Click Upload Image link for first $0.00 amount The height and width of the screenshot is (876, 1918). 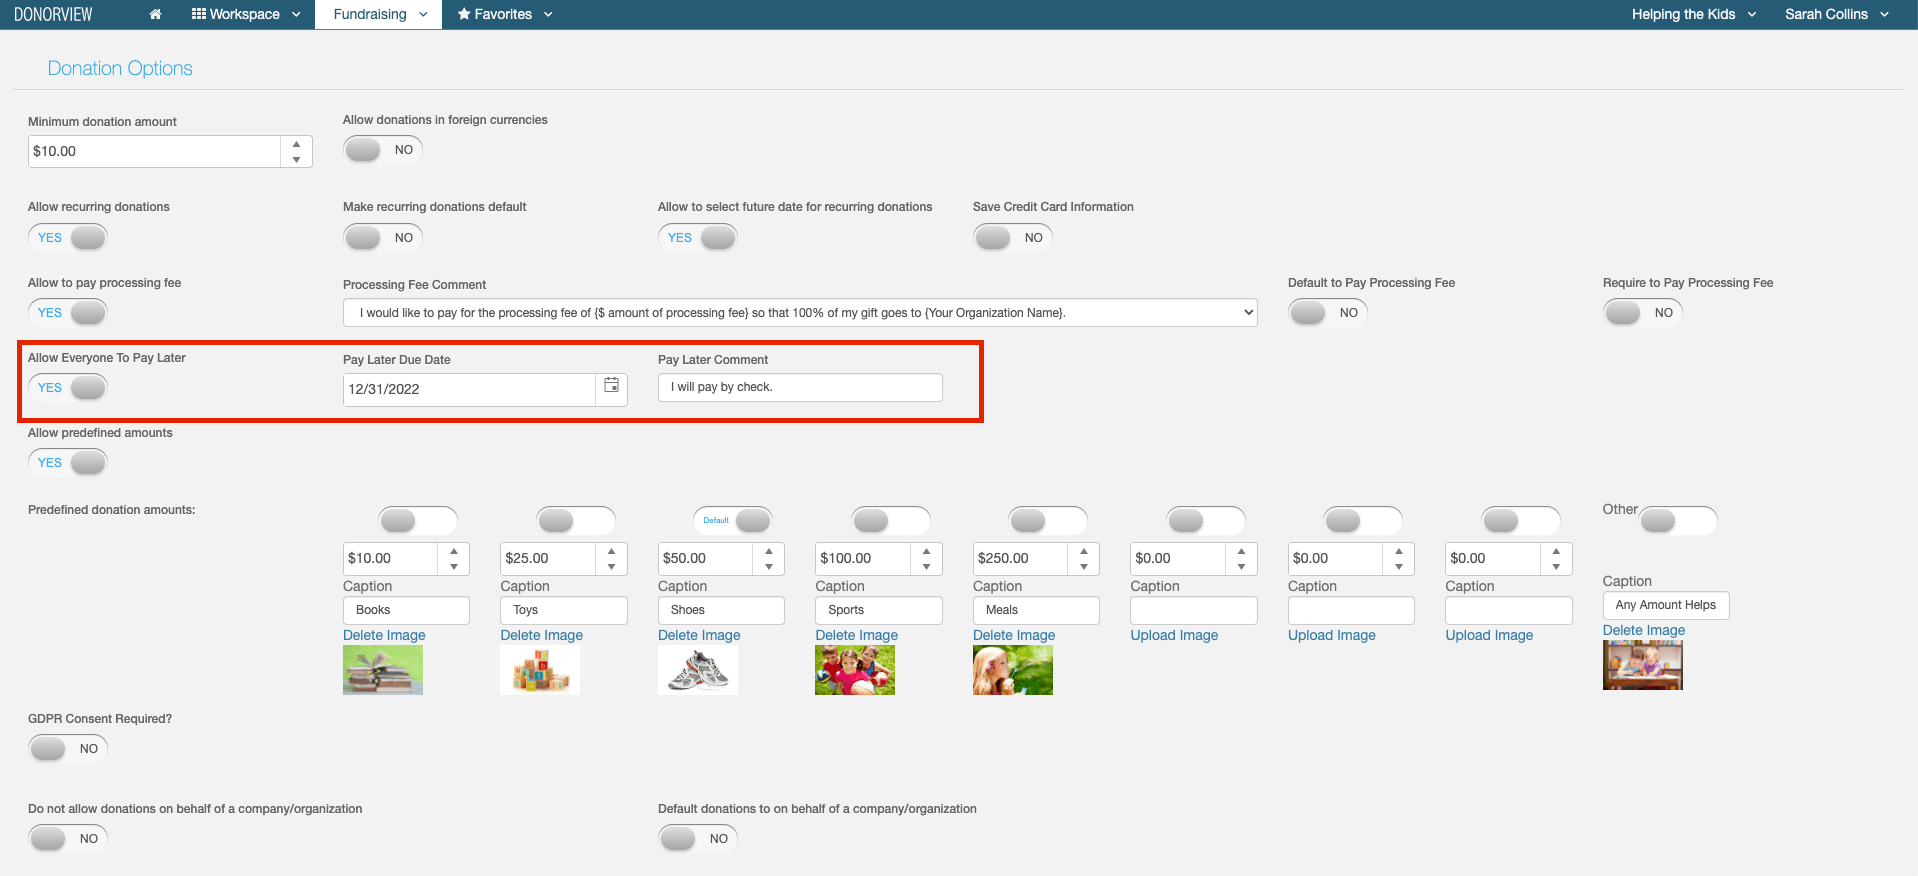[1174, 635]
